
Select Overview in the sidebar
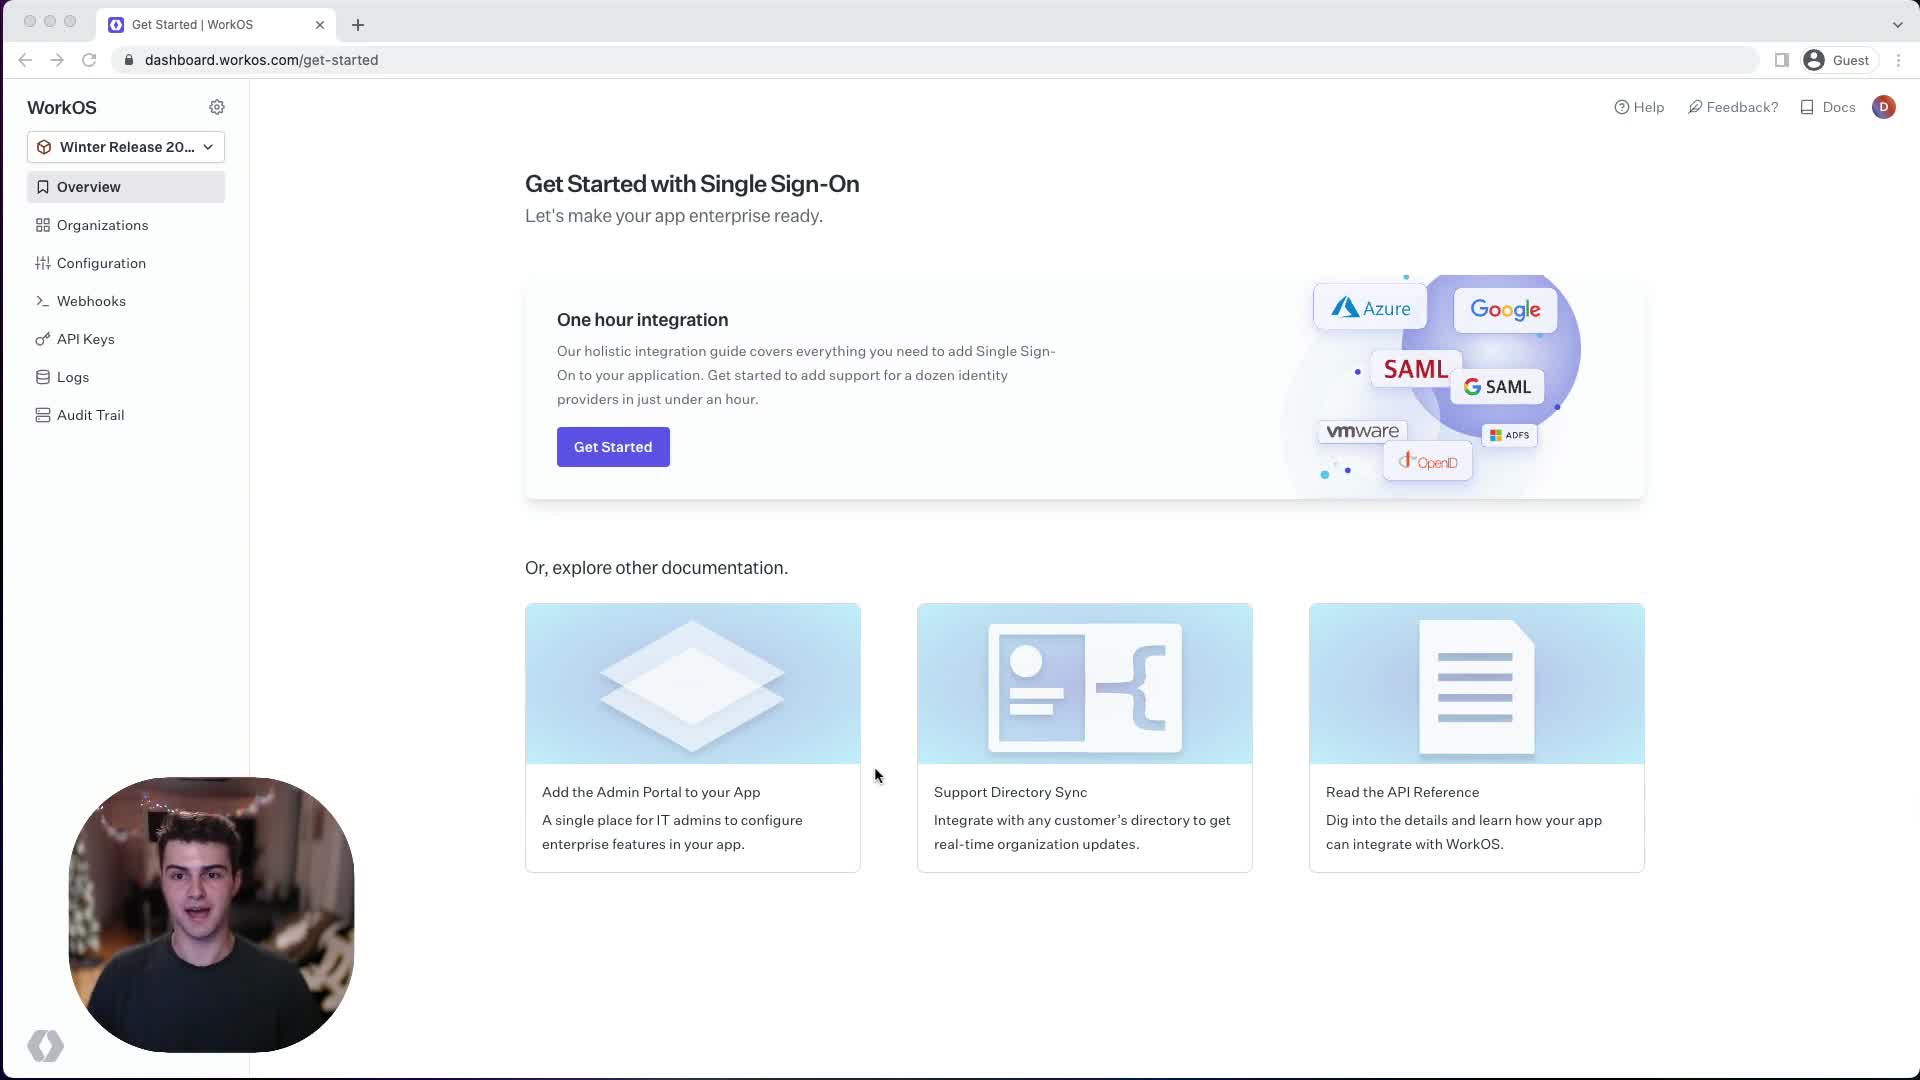[x=90, y=187]
